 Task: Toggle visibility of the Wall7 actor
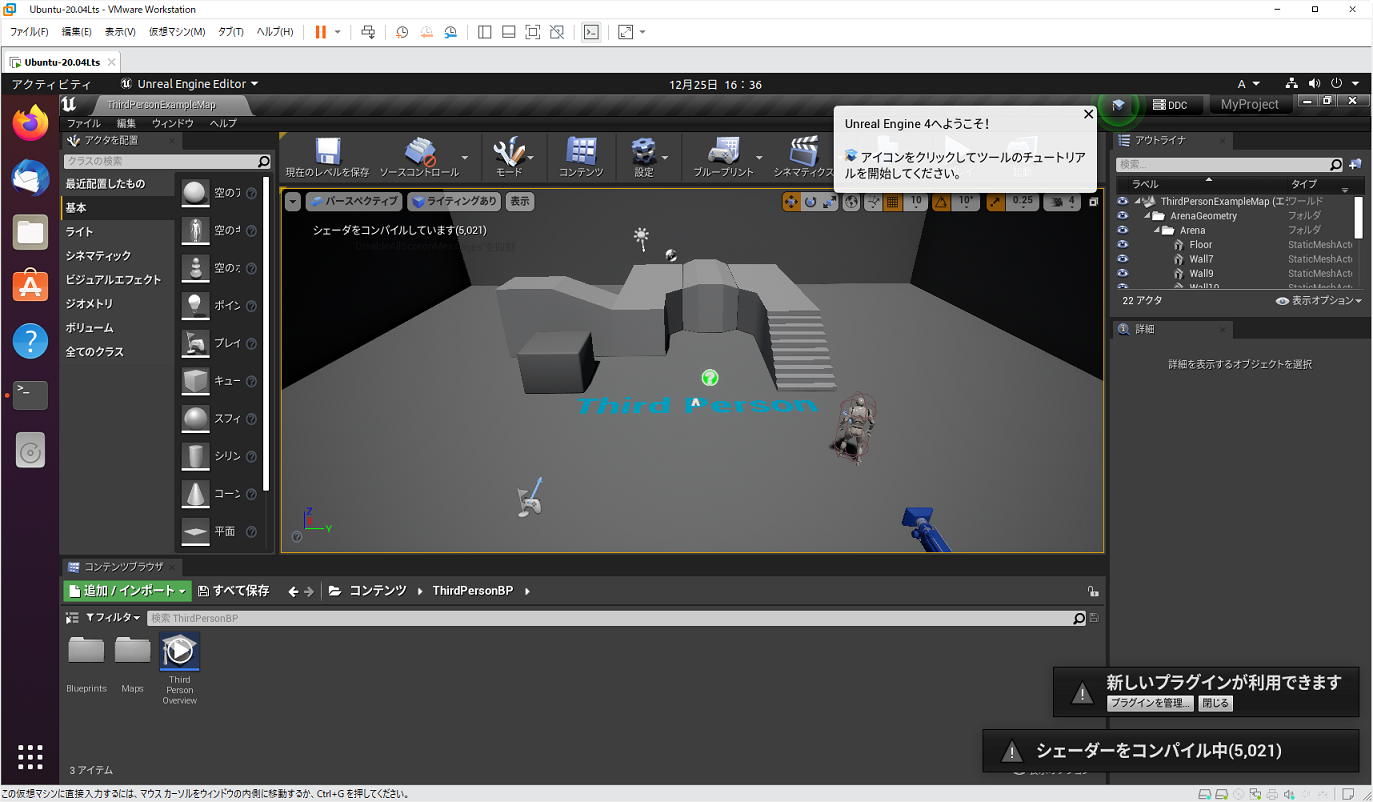pos(1122,259)
